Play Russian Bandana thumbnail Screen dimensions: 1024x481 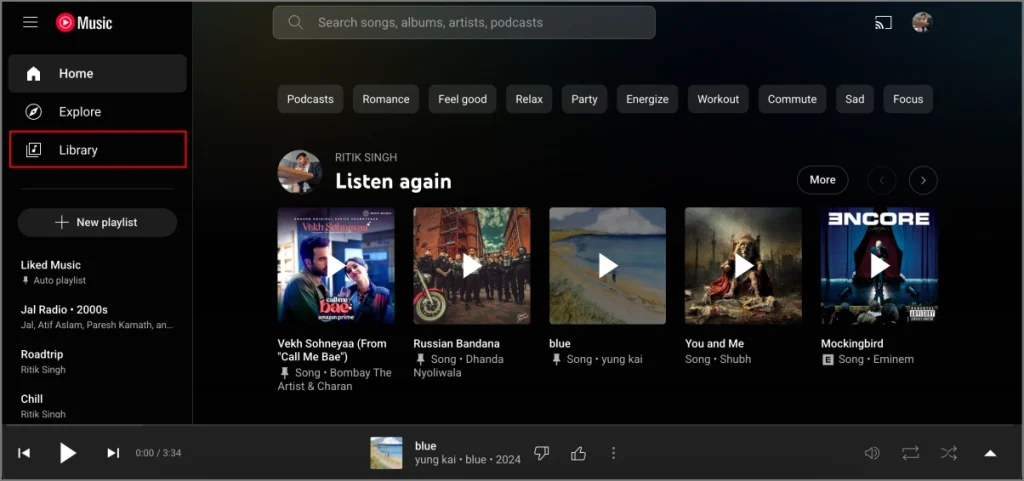pyautogui.click(x=472, y=266)
